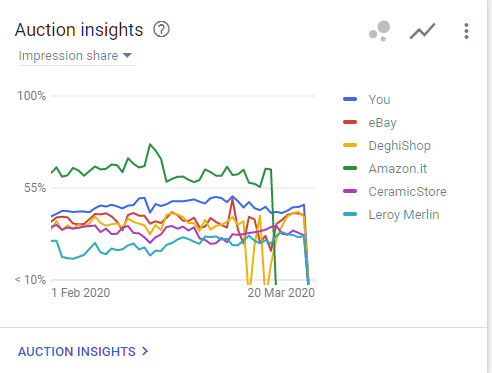492x373 pixels.
Task: Switch to line chart view
Action: pyautogui.click(x=422, y=31)
